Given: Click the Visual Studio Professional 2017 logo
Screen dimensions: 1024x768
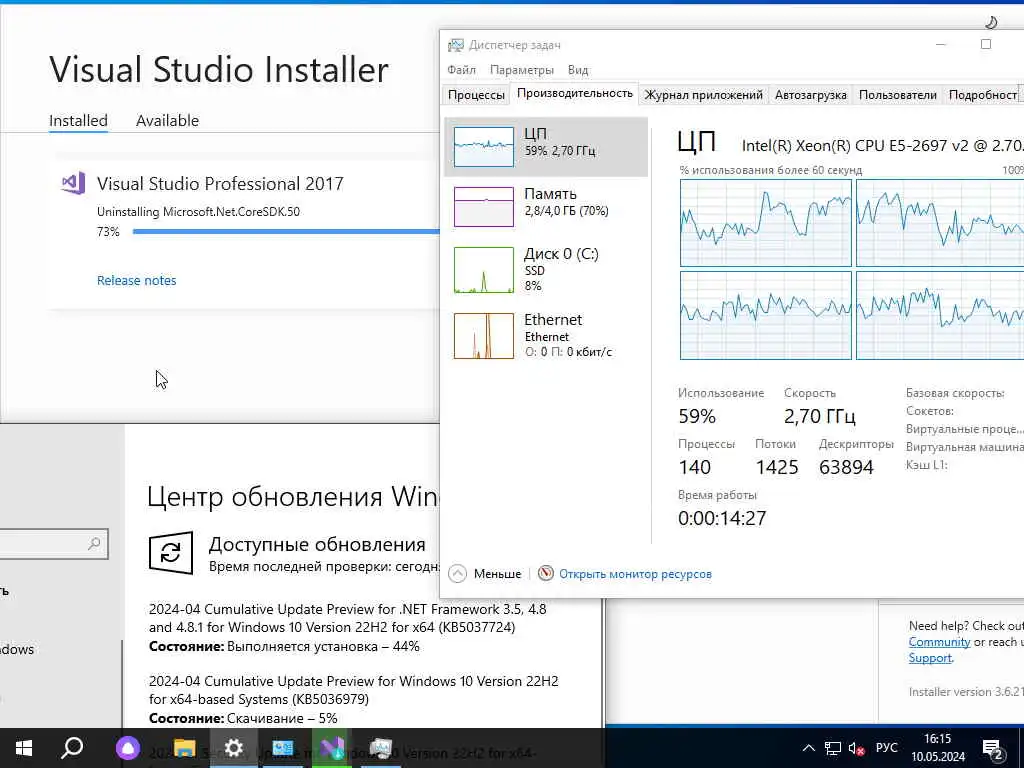Looking at the screenshot, I should pos(73,184).
